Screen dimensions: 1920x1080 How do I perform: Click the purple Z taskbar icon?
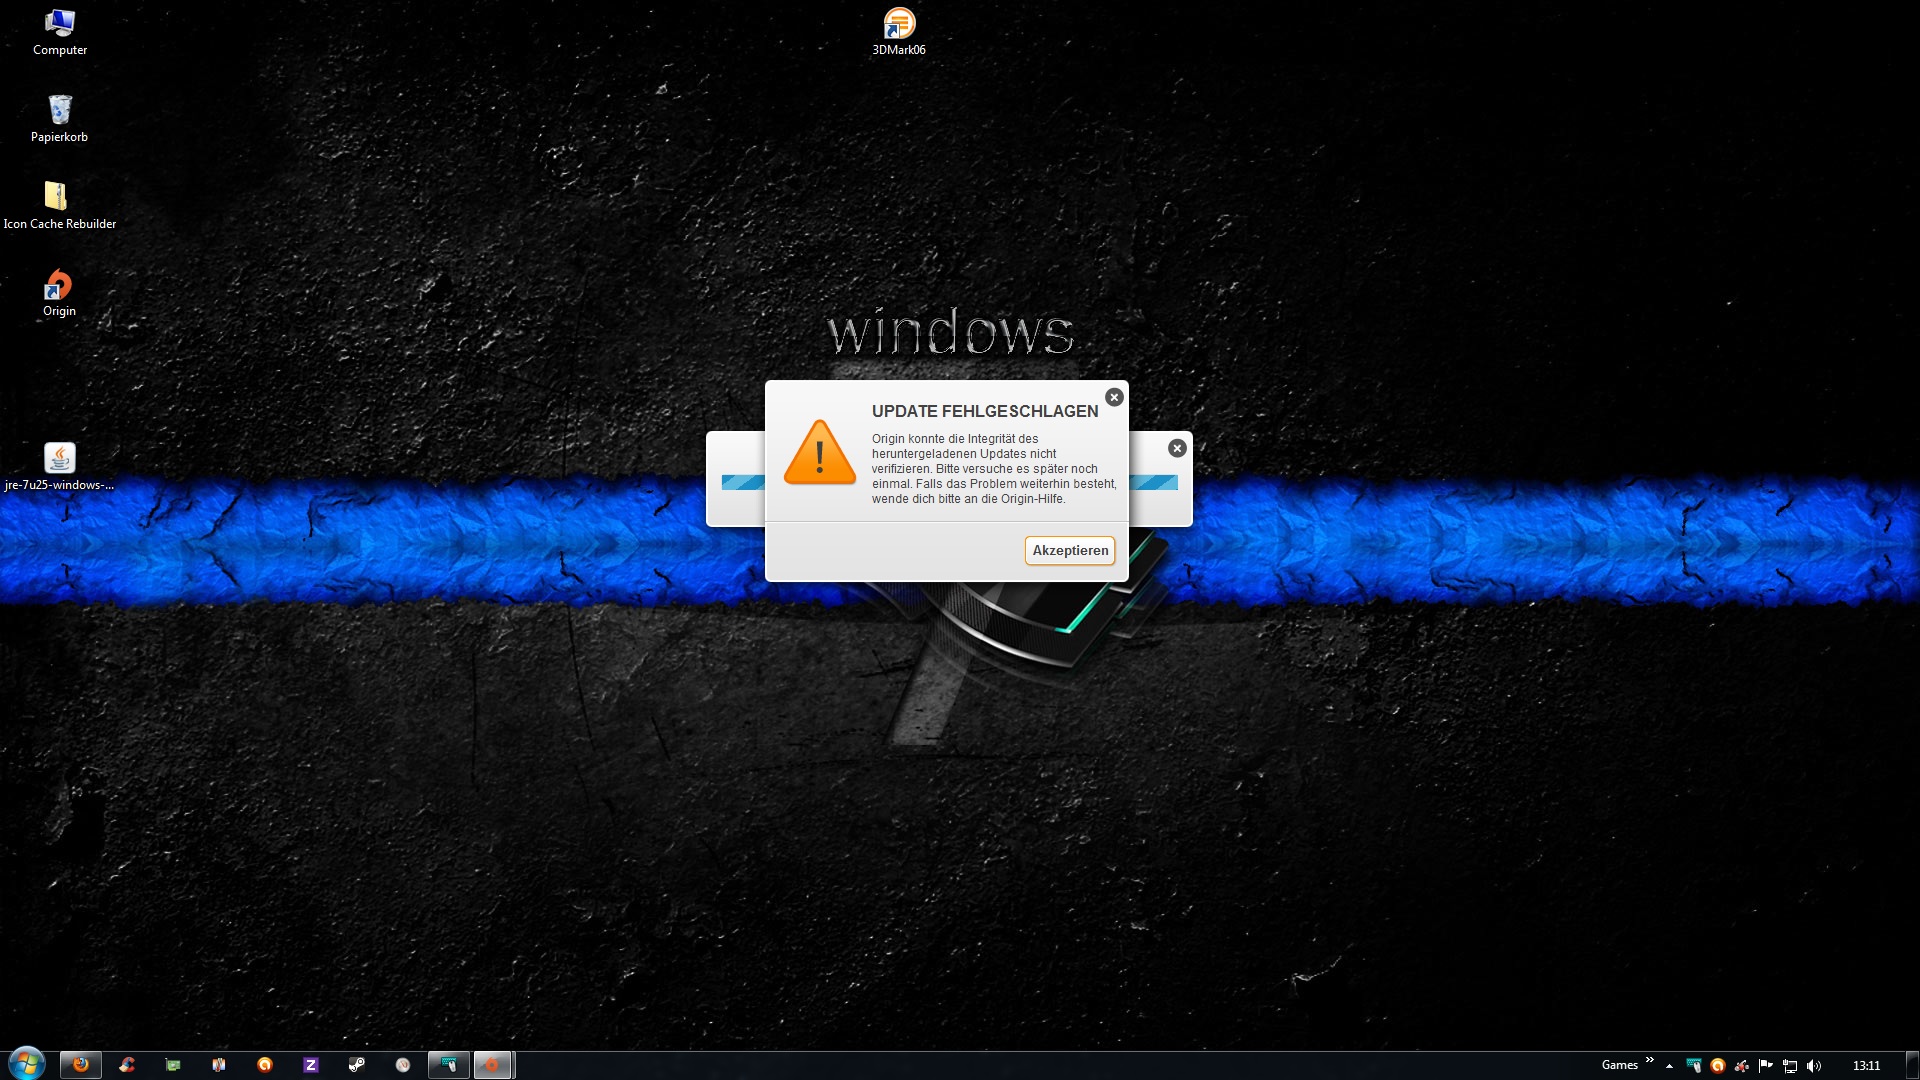[311, 1065]
